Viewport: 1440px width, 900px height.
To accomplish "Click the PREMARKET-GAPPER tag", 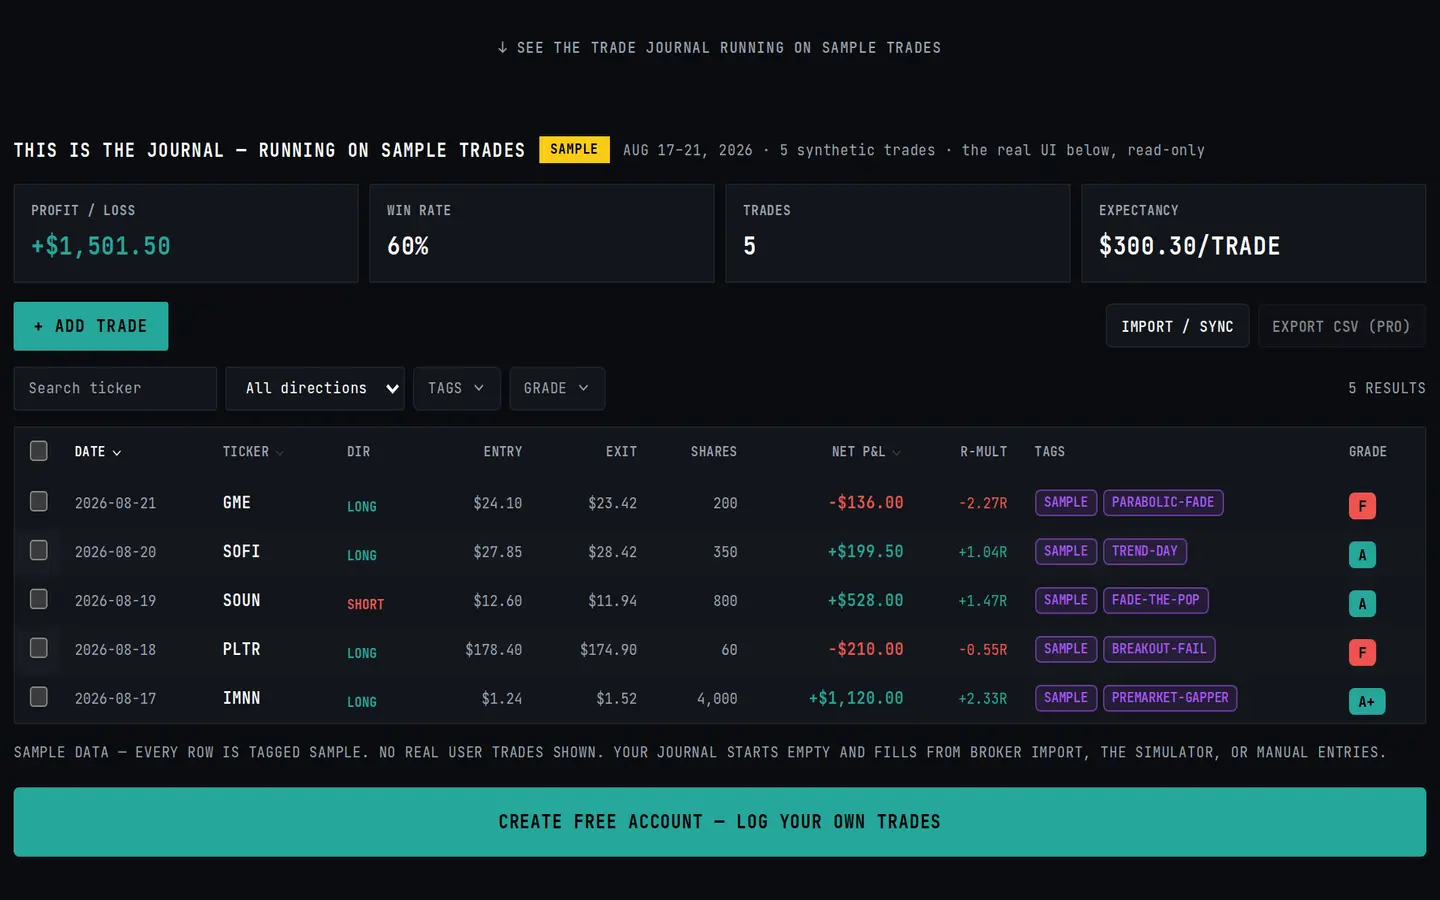I will (1170, 698).
